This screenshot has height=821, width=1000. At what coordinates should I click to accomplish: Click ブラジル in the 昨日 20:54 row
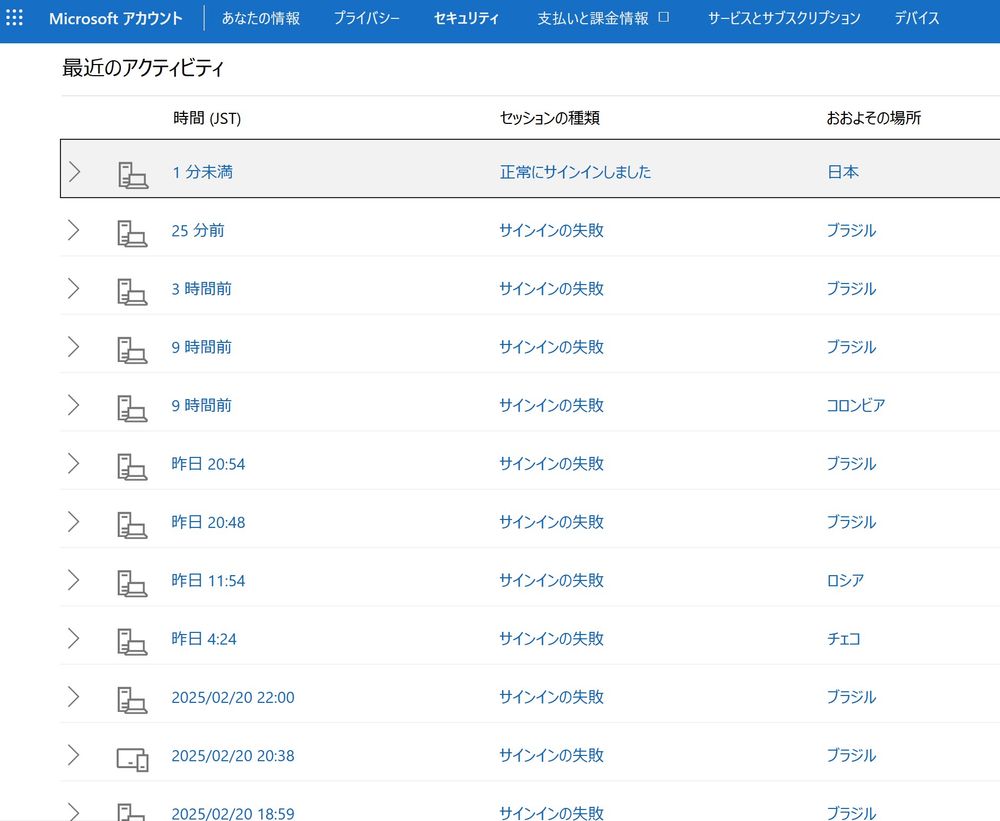(x=851, y=464)
